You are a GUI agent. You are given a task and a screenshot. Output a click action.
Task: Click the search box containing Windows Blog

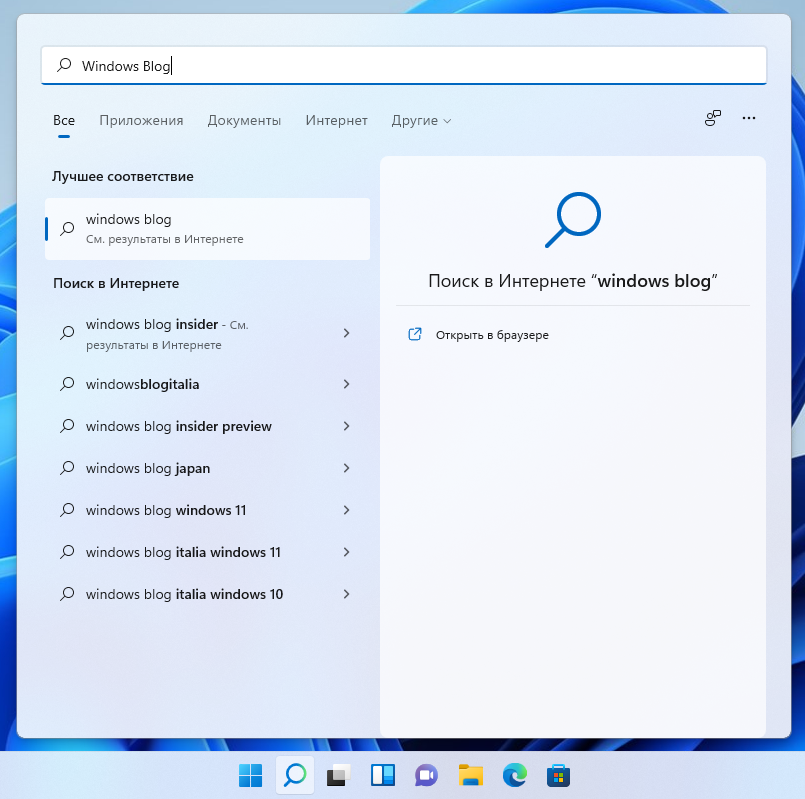(x=404, y=66)
